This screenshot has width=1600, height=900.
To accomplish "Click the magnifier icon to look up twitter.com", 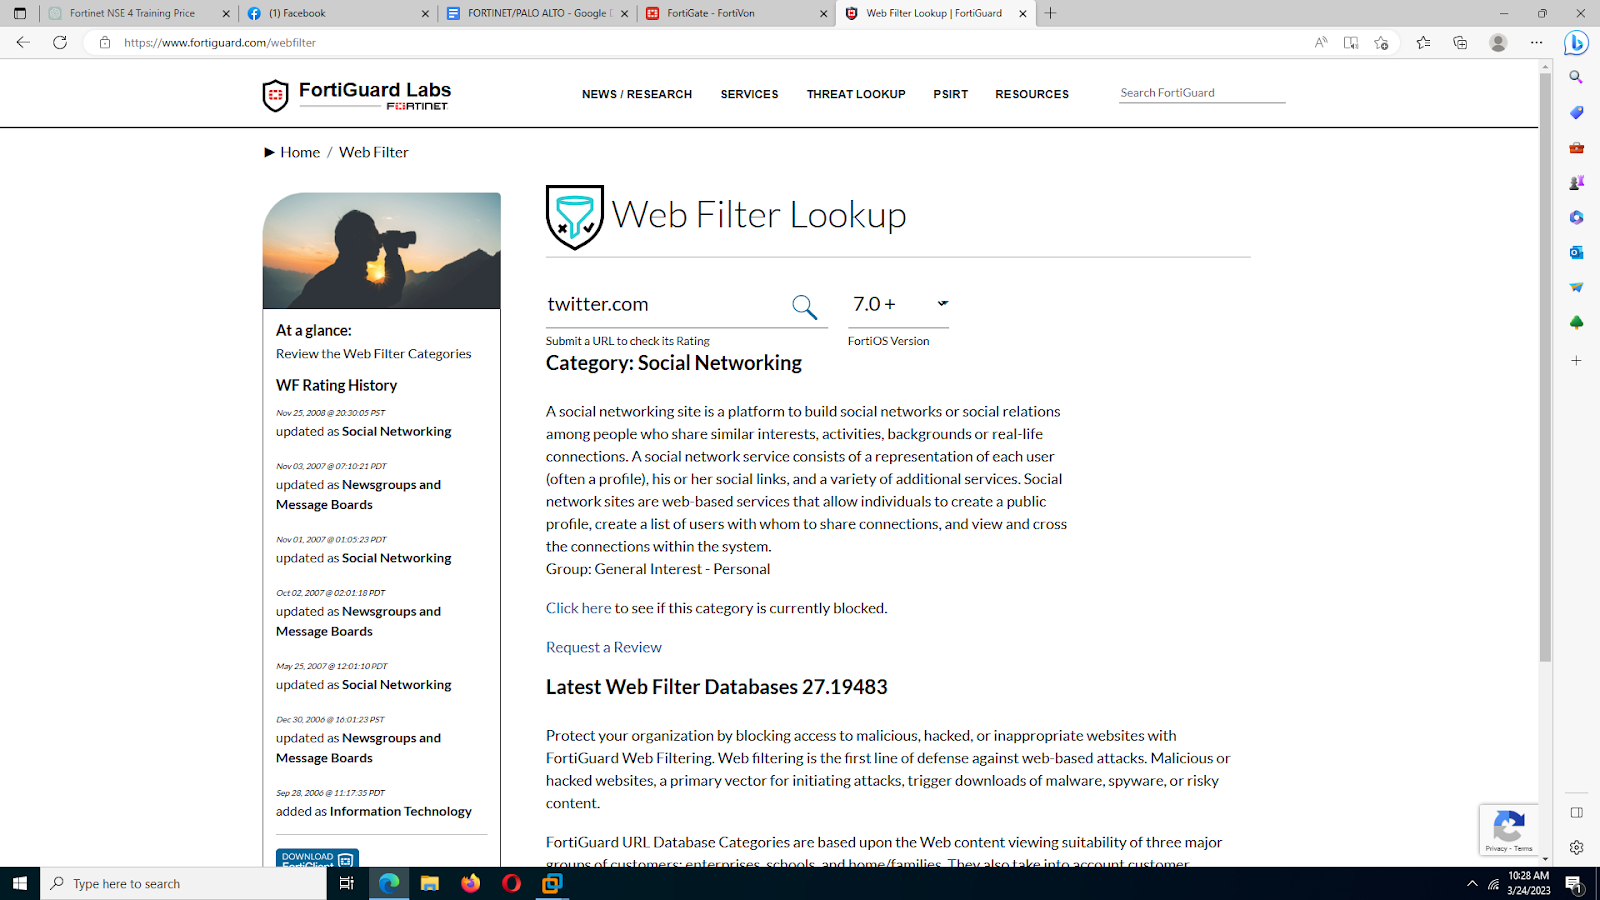I will (x=804, y=307).
